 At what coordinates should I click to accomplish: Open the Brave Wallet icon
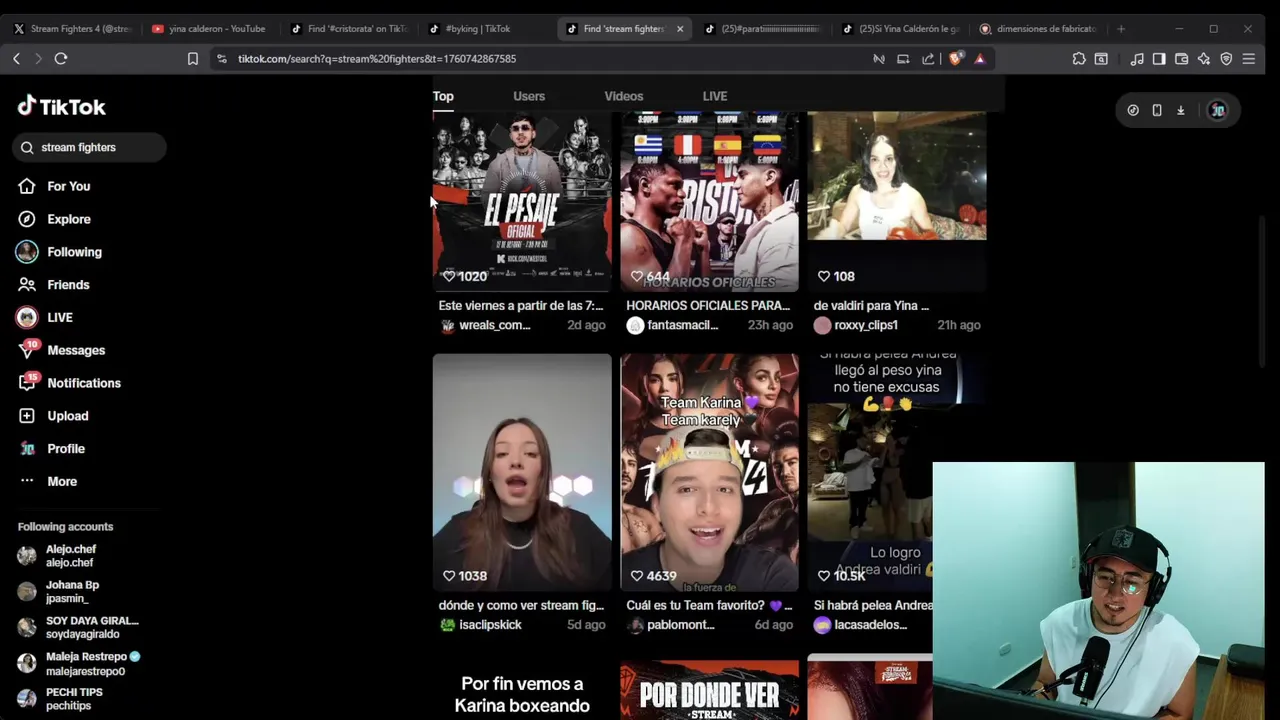click(x=1181, y=59)
